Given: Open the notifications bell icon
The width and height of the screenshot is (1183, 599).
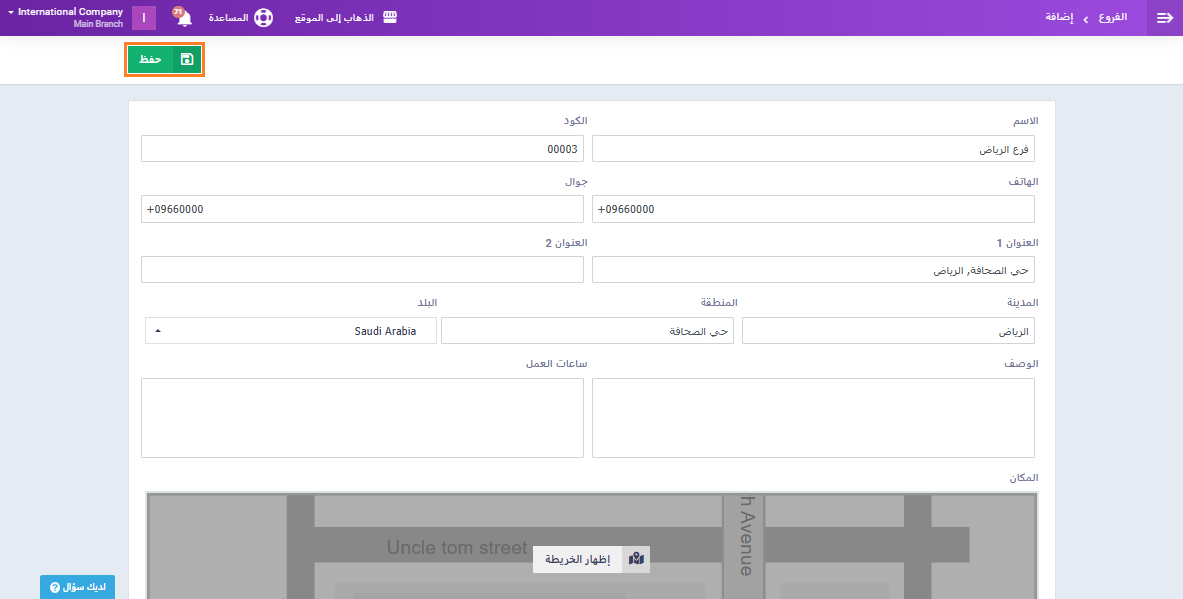Looking at the screenshot, I should coord(183,18).
